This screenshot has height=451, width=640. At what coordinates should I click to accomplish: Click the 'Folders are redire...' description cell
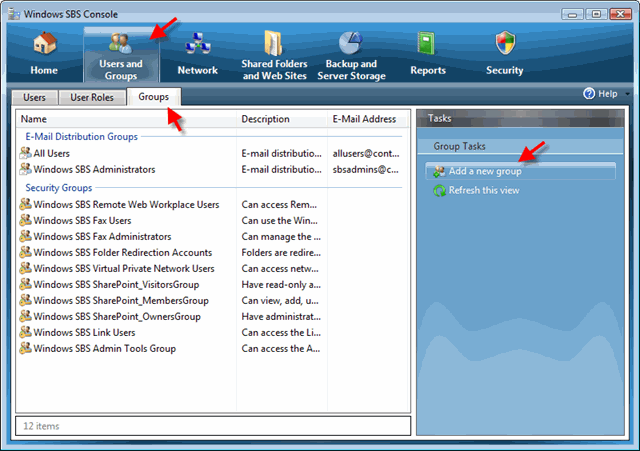coord(281,252)
